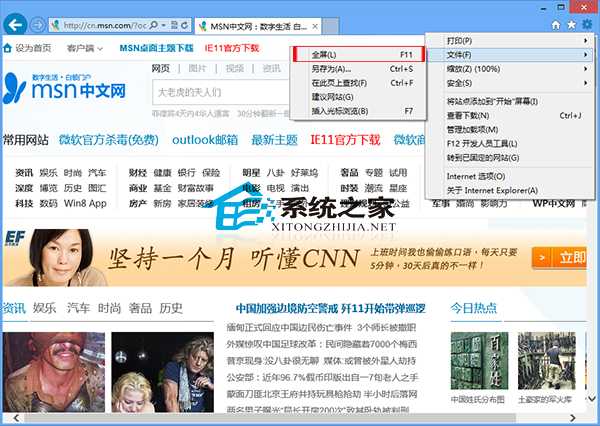Choose 查看下载(N) menu item

(x=509, y=116)
